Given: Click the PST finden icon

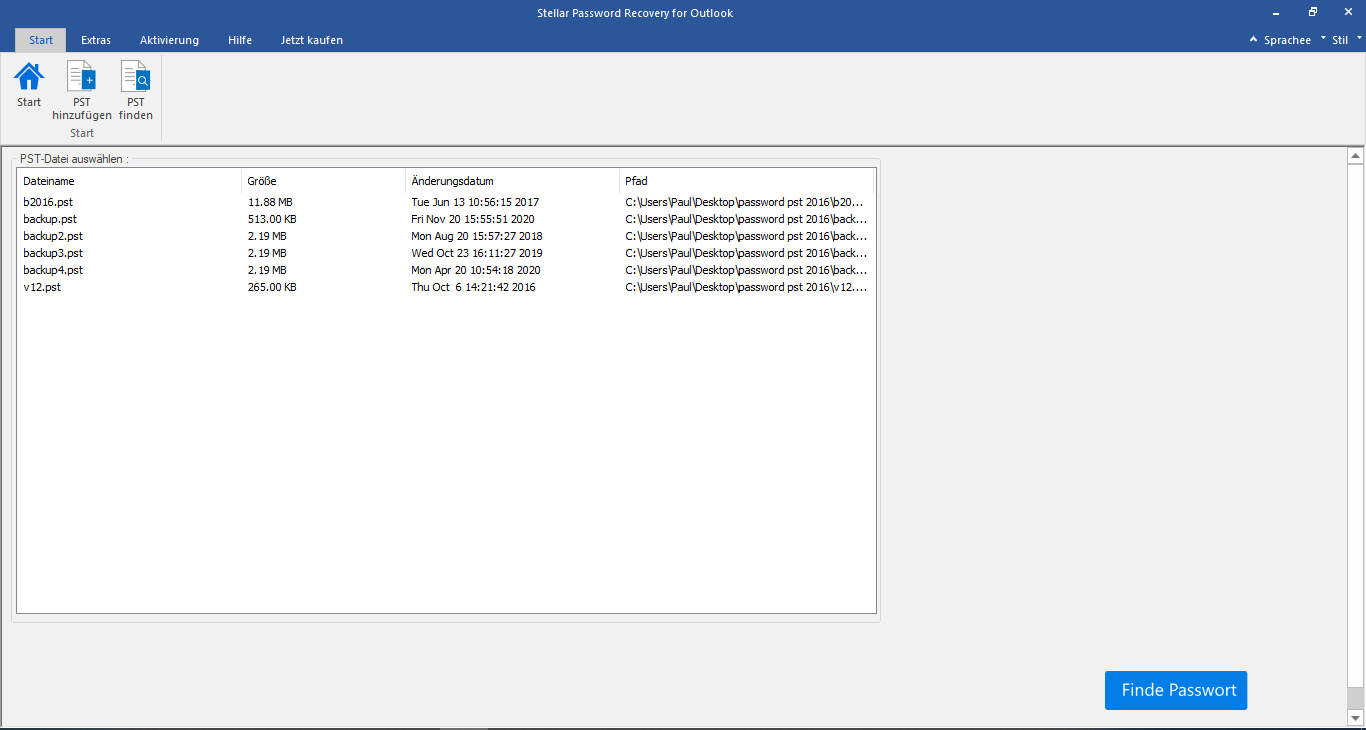Looking at the screenshot, I should pos(135,77).
